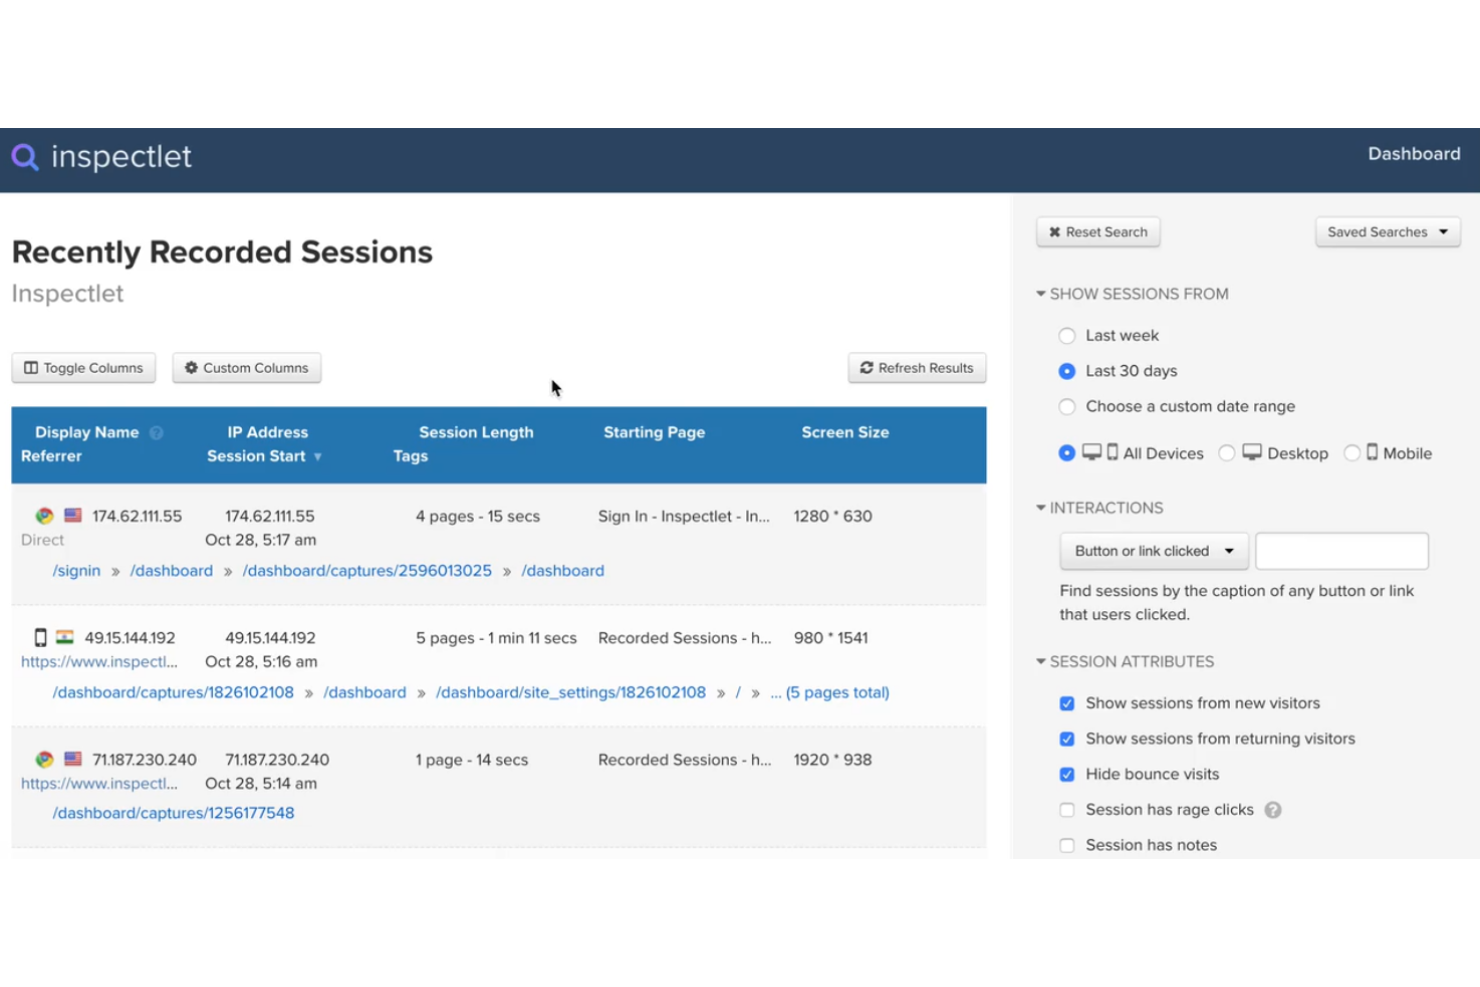This screenshot has width=1480, height=987.
Task: Enable Session has rage clicks checkbox
Action: tap(1067, 810)
